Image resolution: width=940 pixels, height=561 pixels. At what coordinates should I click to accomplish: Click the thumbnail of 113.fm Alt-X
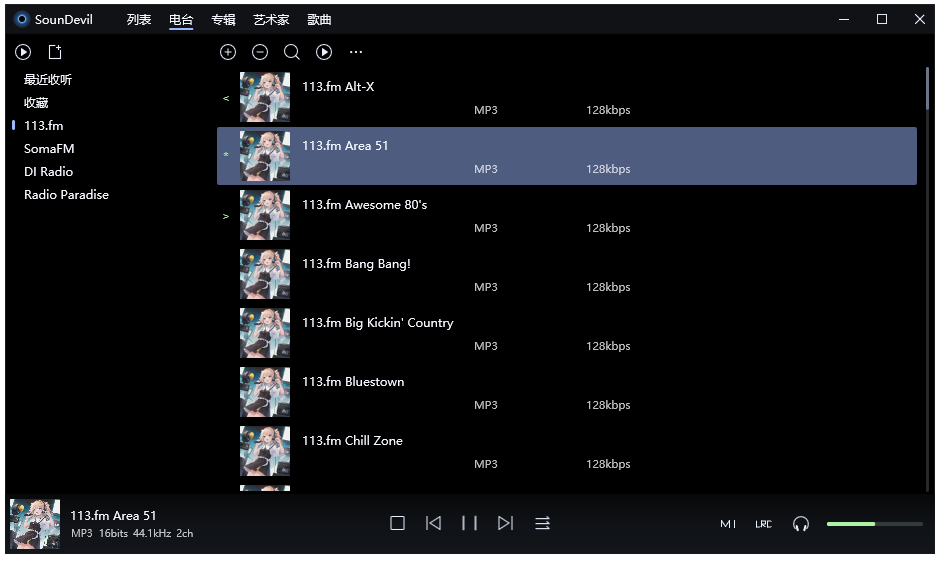pyautogui.click(x=265, y=97)
